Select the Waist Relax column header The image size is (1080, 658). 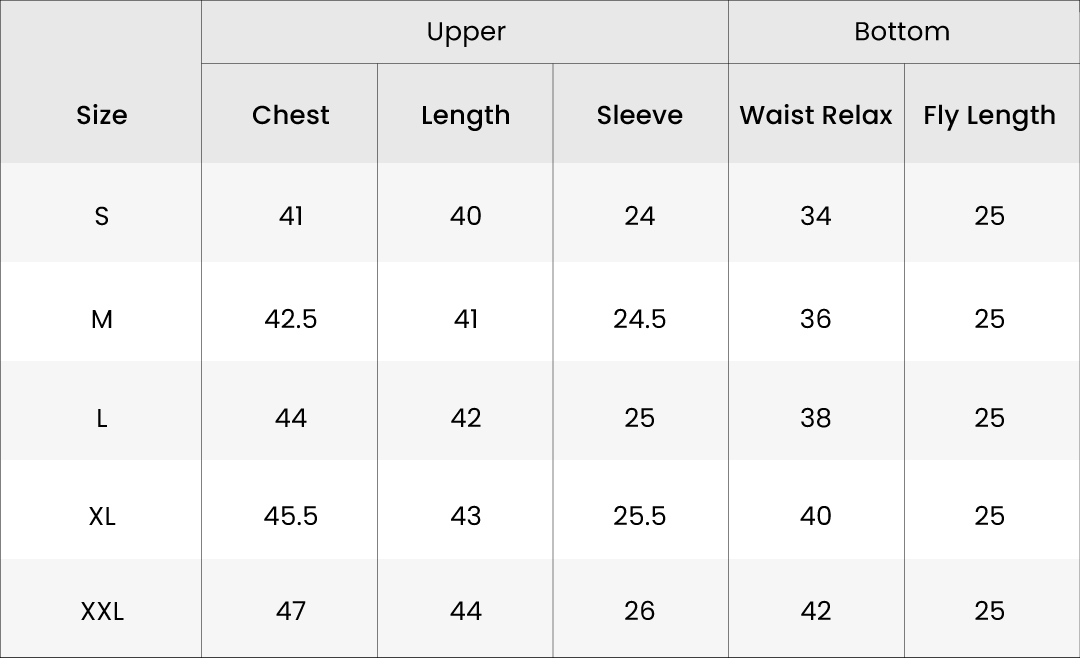(816, 115)
